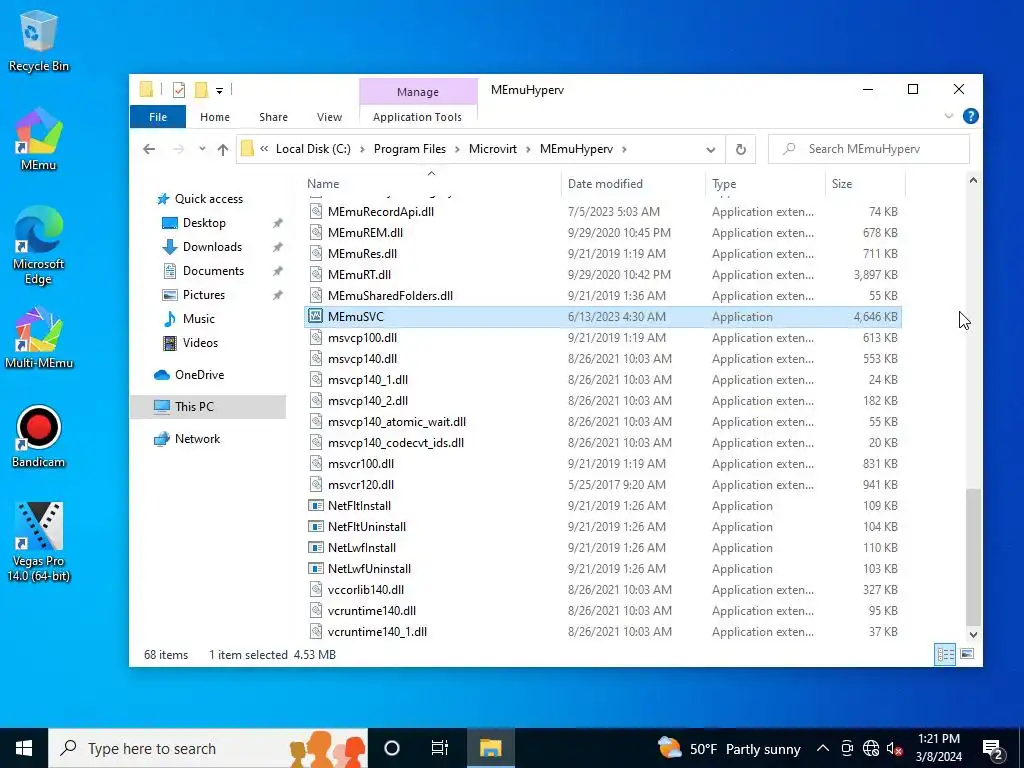Open Desktop in the navigation pane
Viewport: 1024px width, 768px height.
204,223
